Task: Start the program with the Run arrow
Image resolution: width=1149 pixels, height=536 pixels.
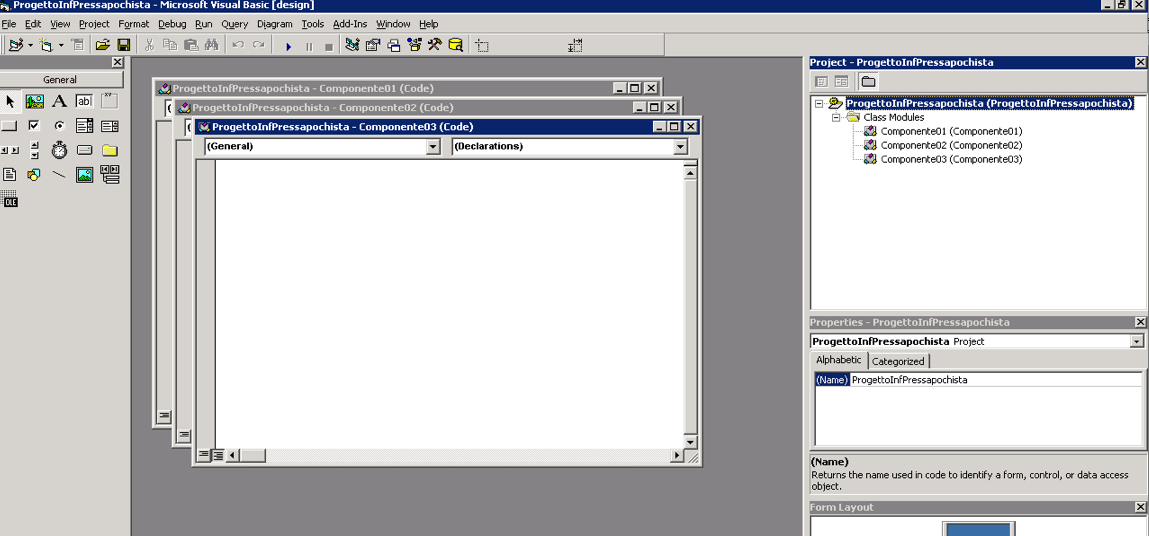Action: (288, 46)
